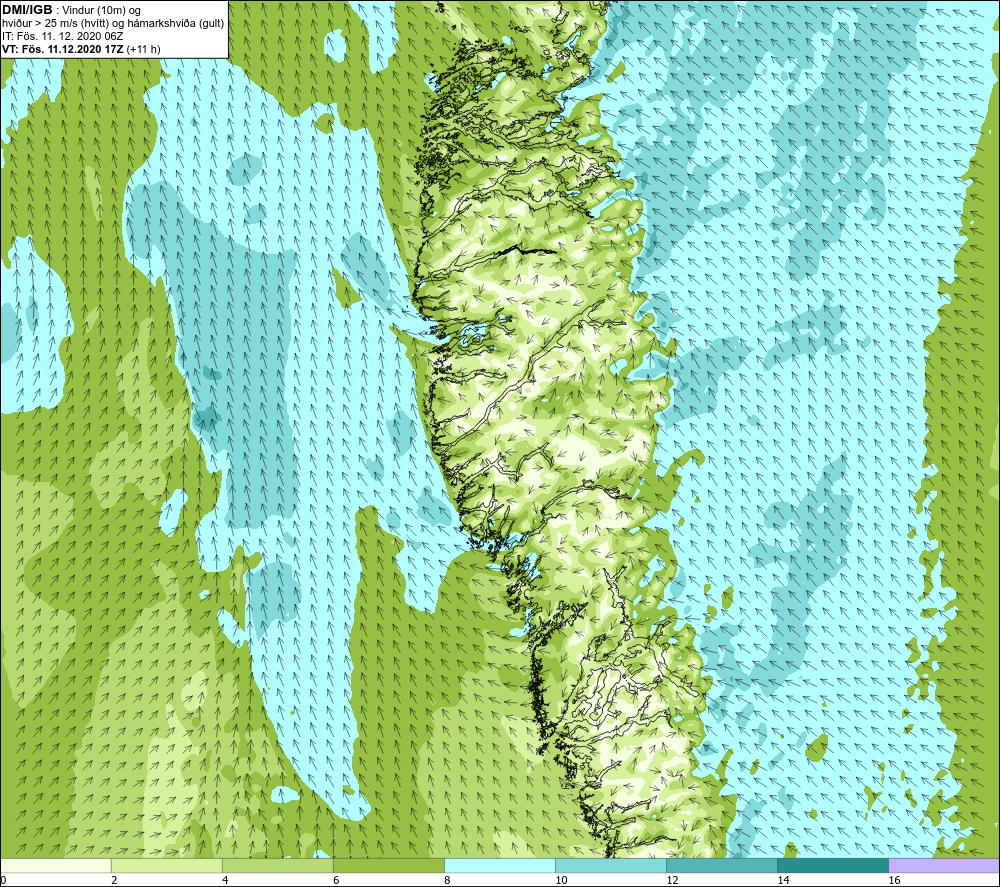Viewport: 1000px width, 887px height.
Task: Click the scale label '2'
Action: (x=114, y=880)
